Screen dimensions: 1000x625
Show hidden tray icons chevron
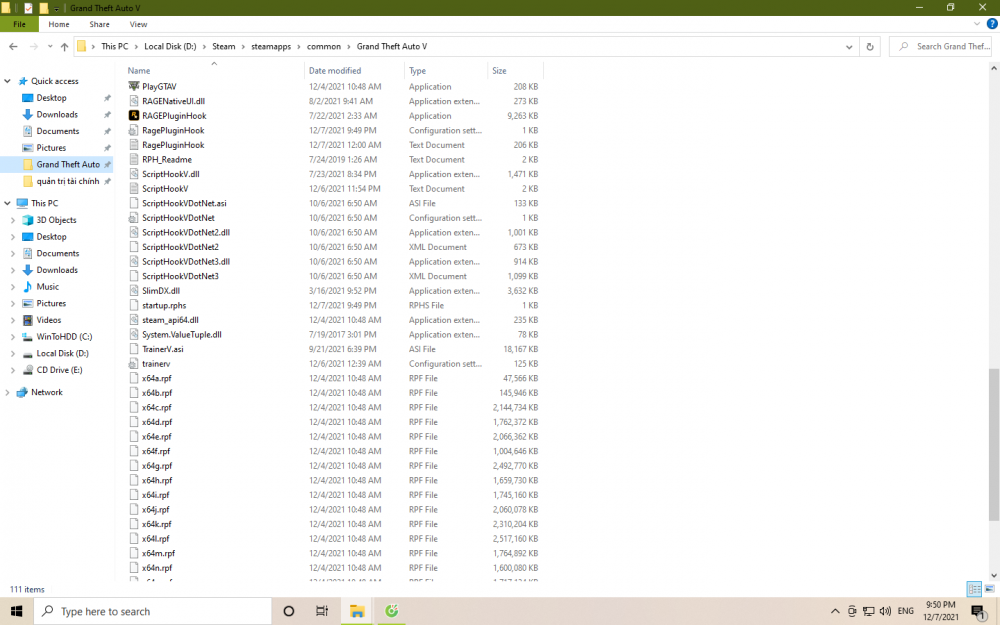835,611
